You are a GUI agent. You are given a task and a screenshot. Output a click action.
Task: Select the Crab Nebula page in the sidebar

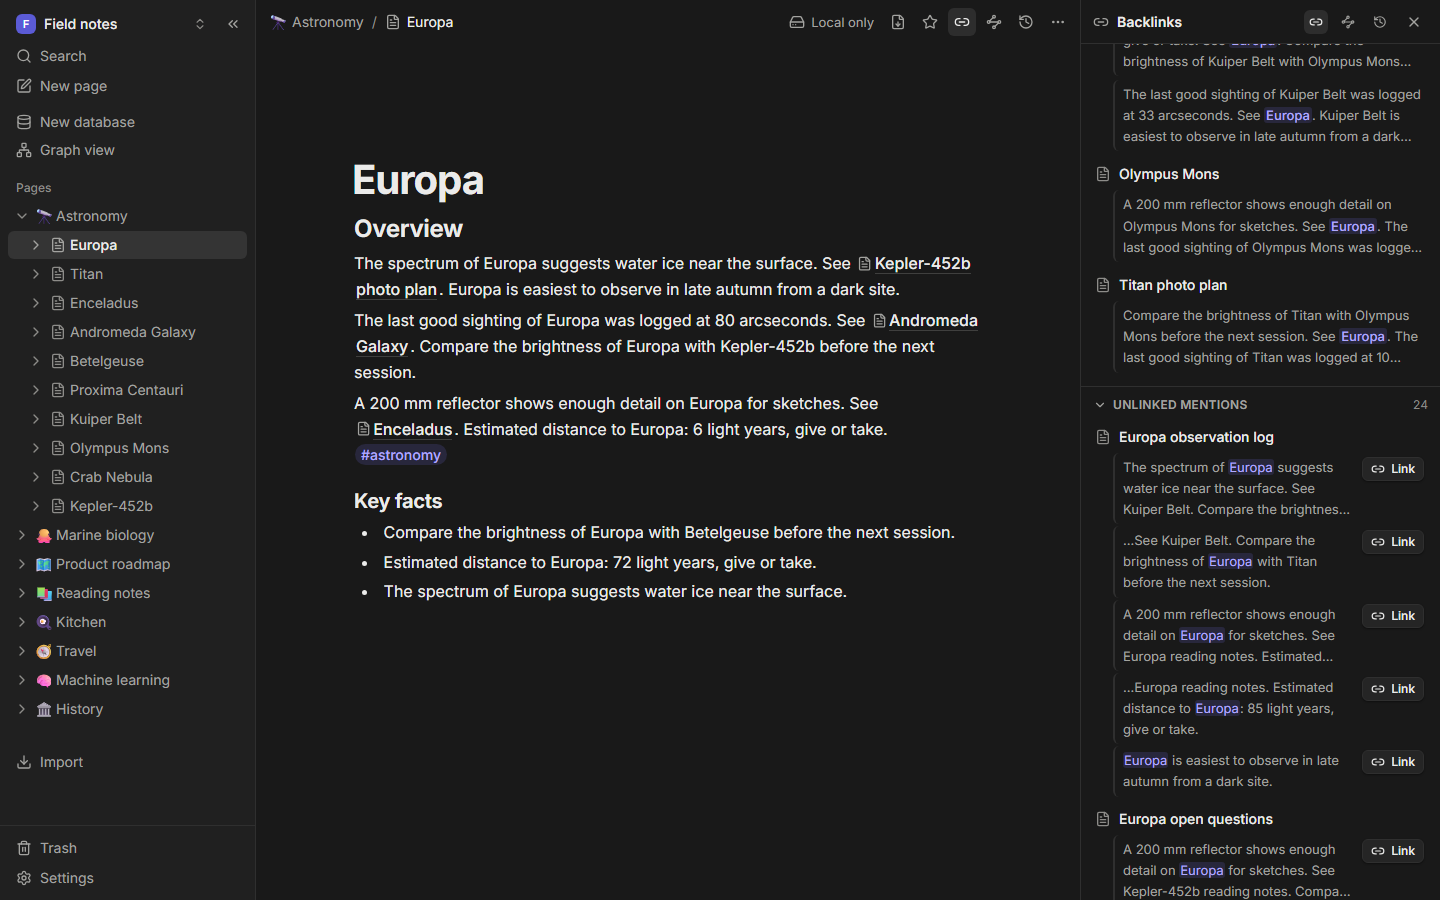pyautogui.click(x=127, y=477)
